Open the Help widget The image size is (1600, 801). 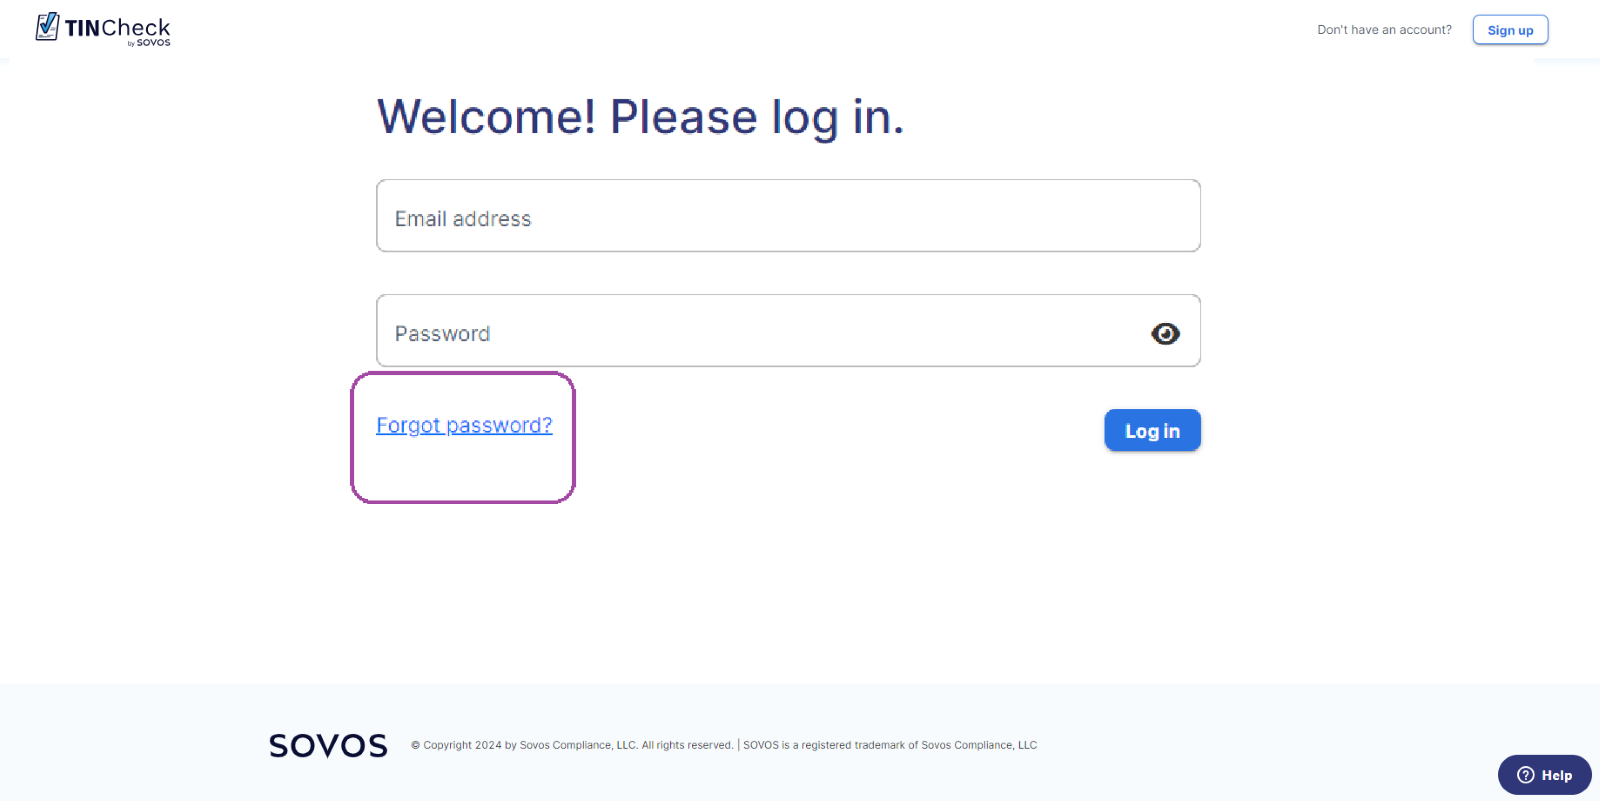[x=1544, y=775]
